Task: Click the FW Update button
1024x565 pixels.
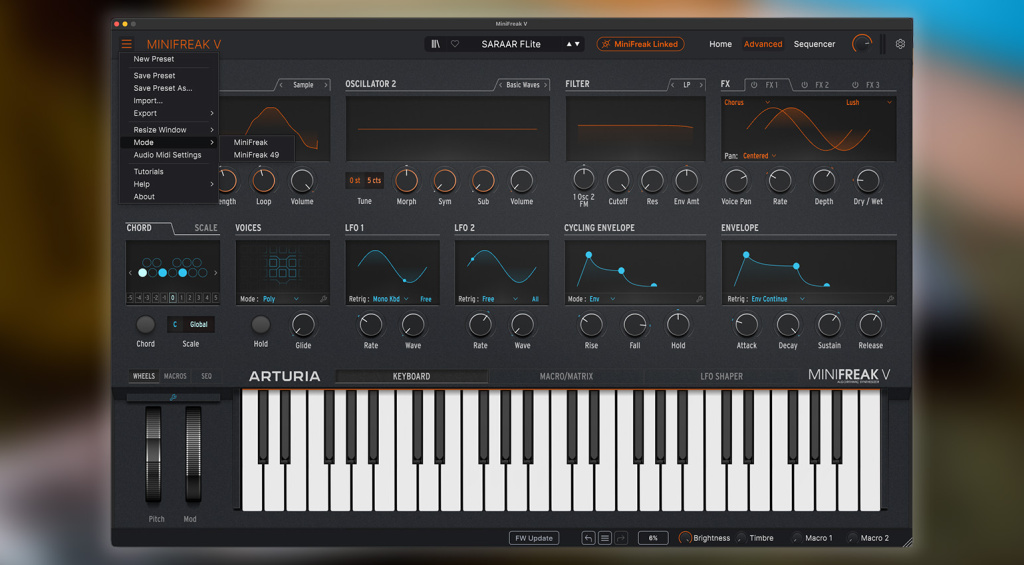Action: coord(534,538)
